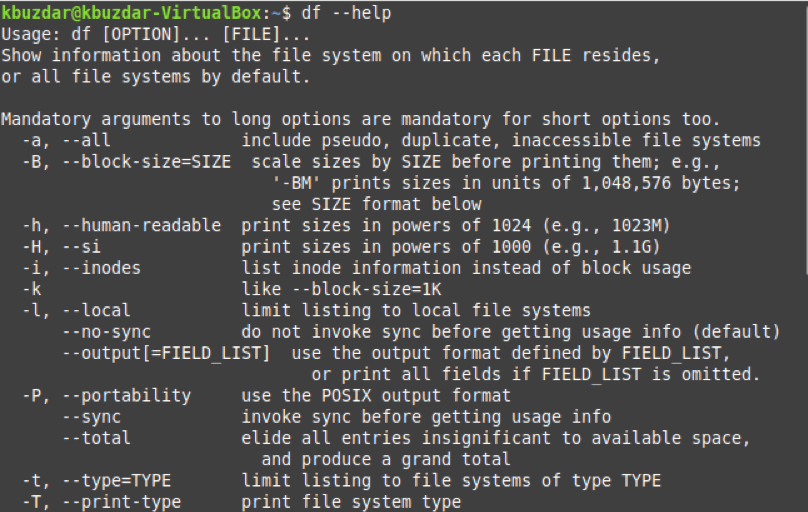Click the '--sync' option text
808x512 pixels.
pos(92,417)
